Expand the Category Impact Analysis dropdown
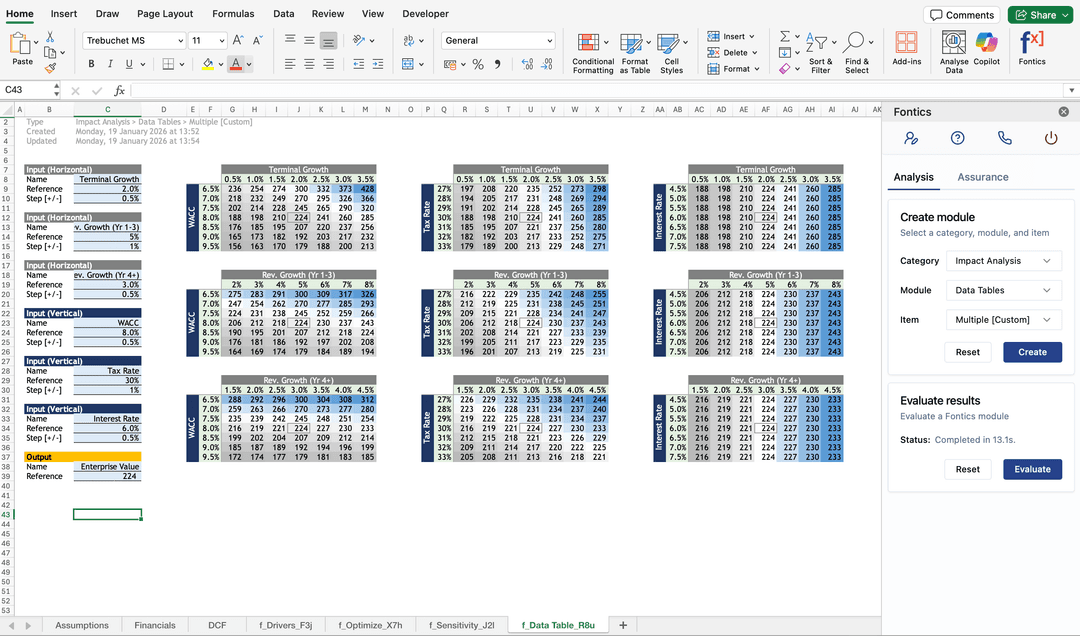Screen dimensions: 1080x636 point(1004,261)
